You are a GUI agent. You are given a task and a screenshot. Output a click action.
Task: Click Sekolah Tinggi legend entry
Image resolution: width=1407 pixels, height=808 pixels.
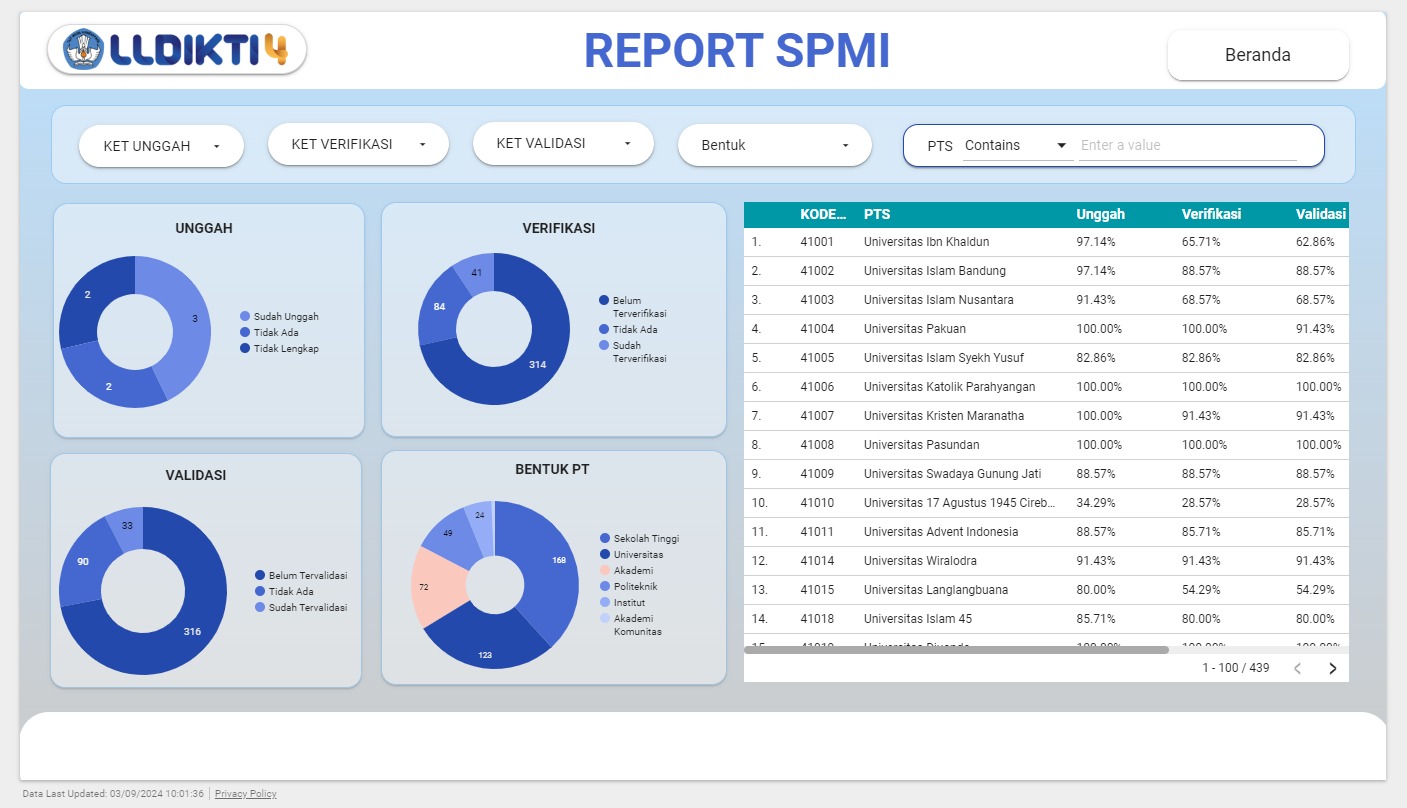(x=639, y=538)
